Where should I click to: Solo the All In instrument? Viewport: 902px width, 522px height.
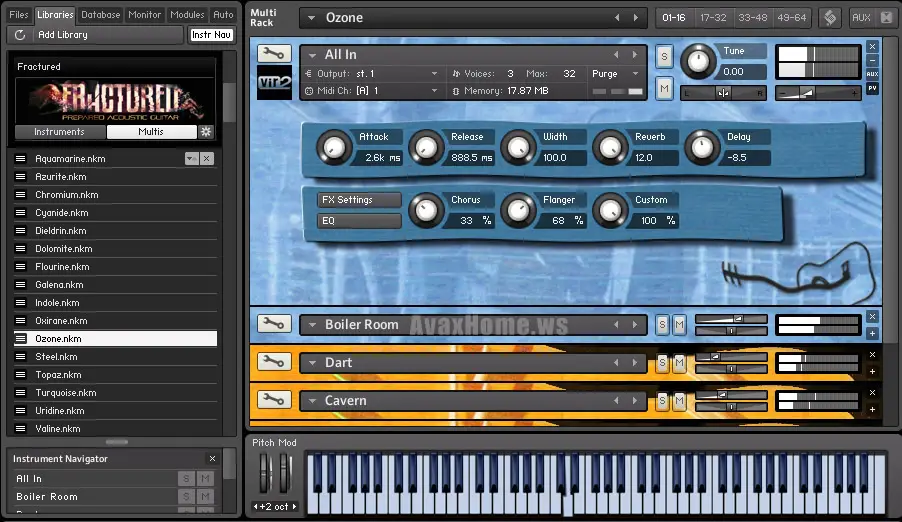664,57
